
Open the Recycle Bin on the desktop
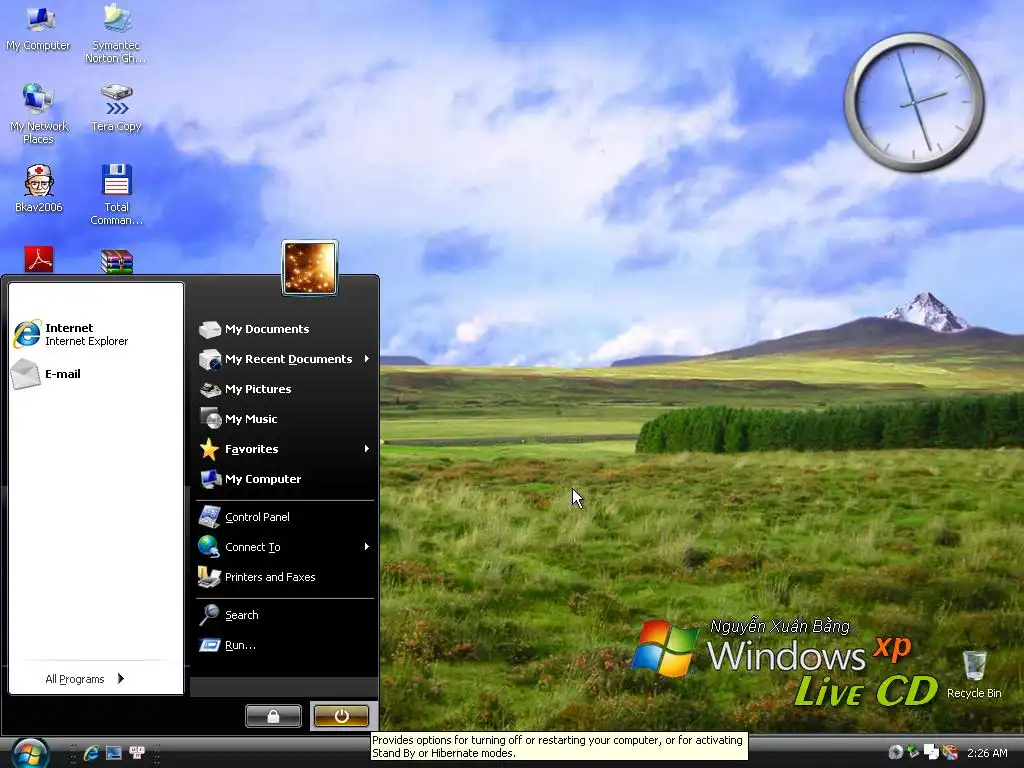point(974,675)
